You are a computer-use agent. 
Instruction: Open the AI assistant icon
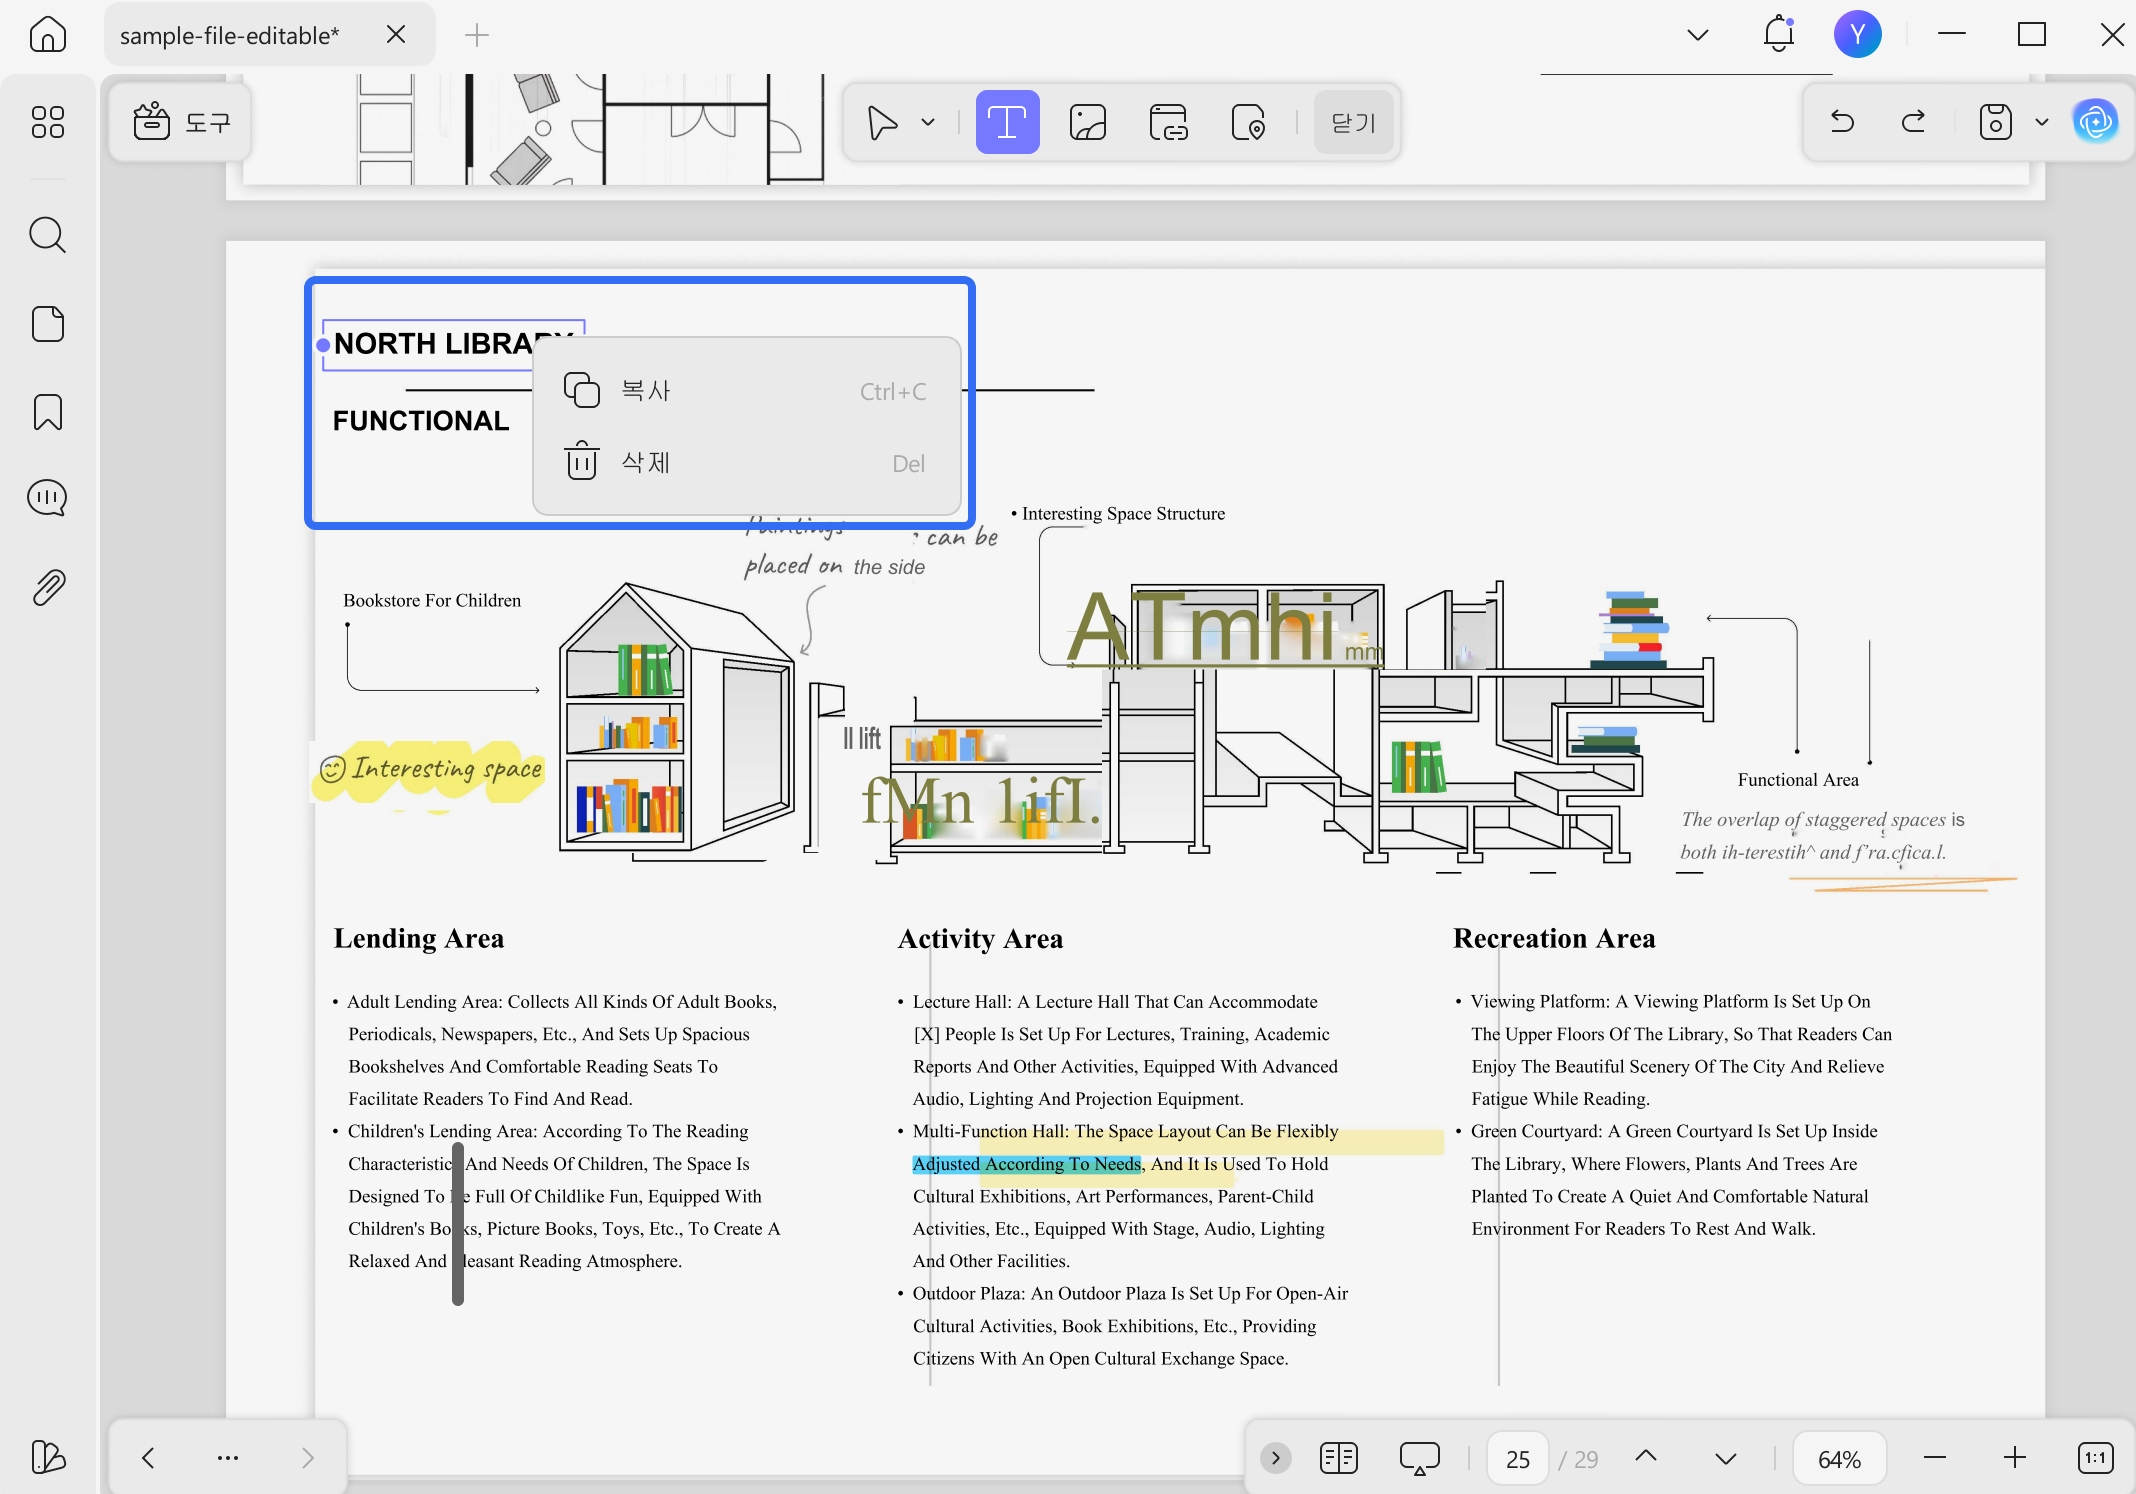pos(2095,122)
